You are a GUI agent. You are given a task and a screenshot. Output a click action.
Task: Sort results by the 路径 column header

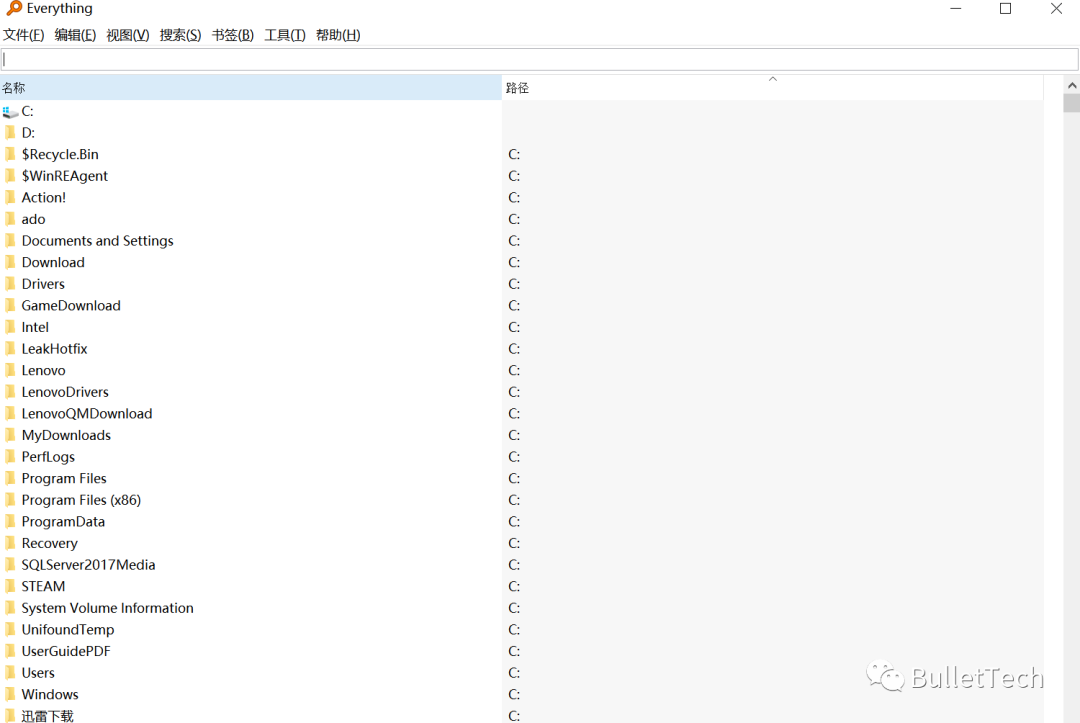tap(772, 87)
